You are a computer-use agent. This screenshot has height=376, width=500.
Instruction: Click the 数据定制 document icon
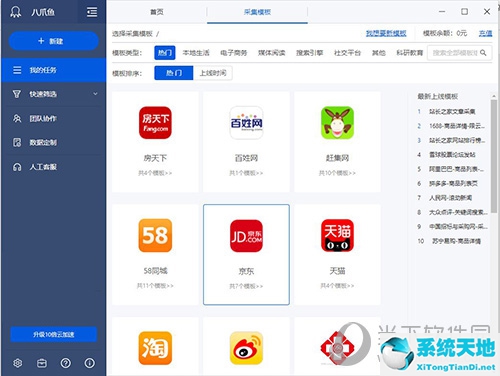pyautogui.click(x=17, y=142)
